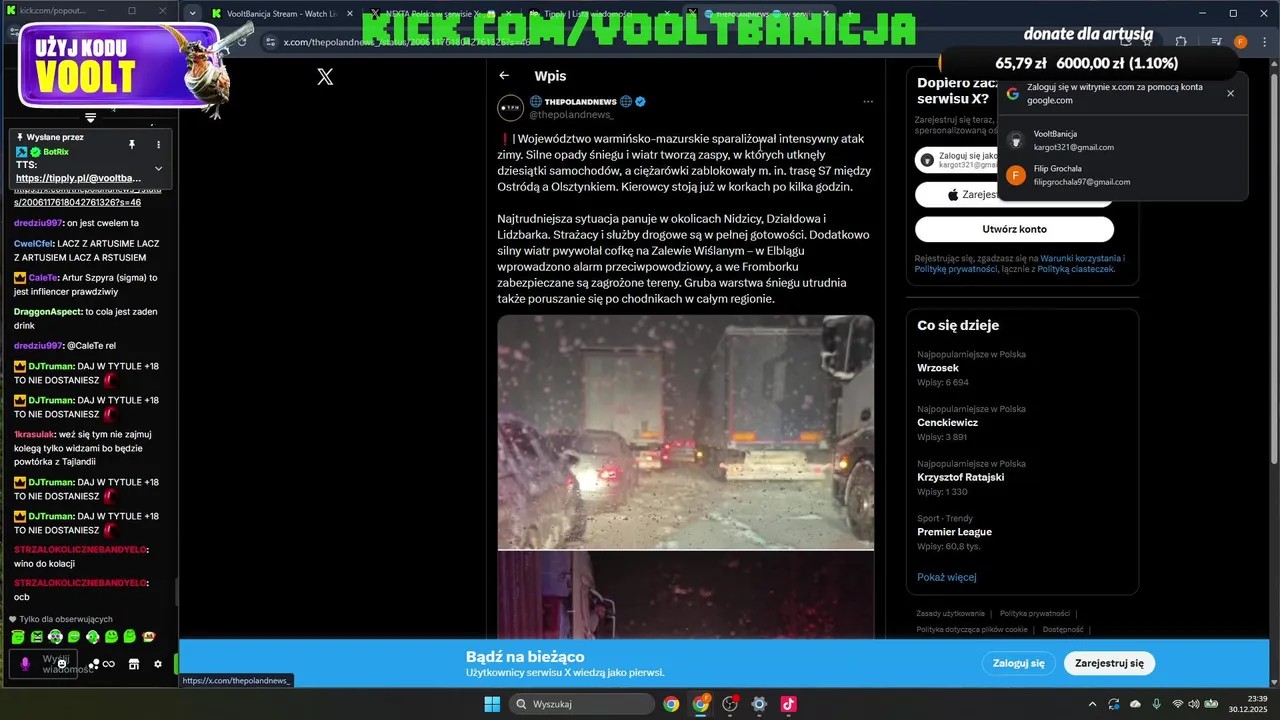Open the Chrome profile avatar F
This screenshot has height=720, width=1280.
point(1241,42)
